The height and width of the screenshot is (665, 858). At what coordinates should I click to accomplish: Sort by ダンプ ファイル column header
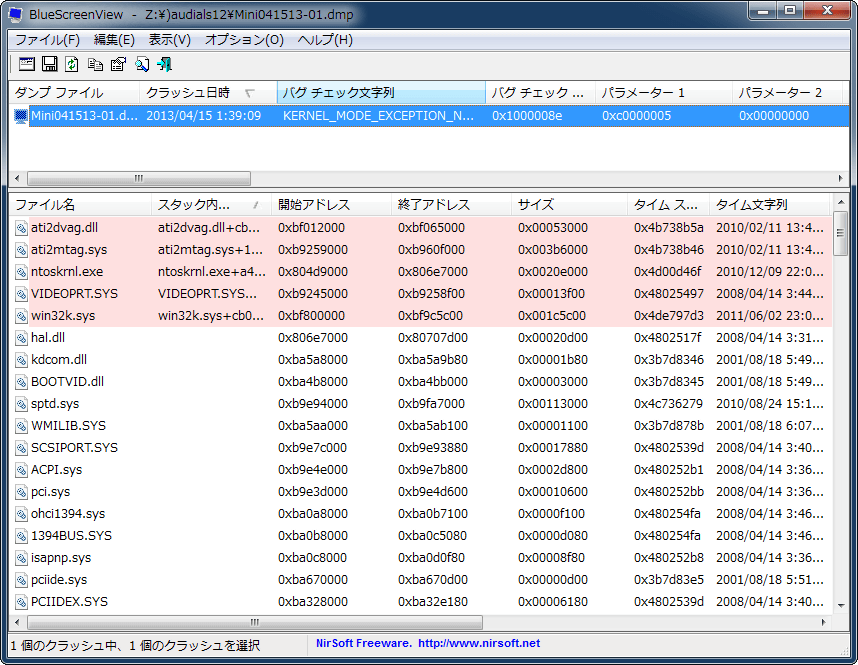tap(74, 92)
